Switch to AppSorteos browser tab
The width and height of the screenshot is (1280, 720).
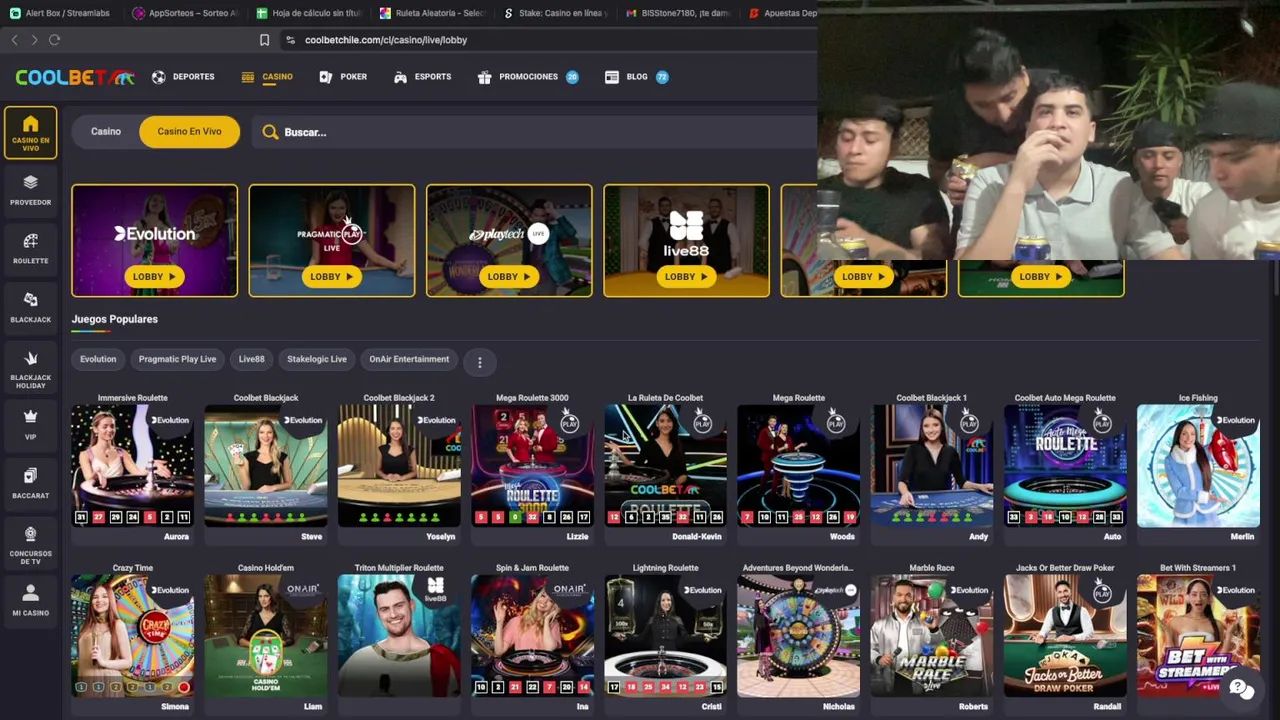pyautogui.click(x=185, y=13)
